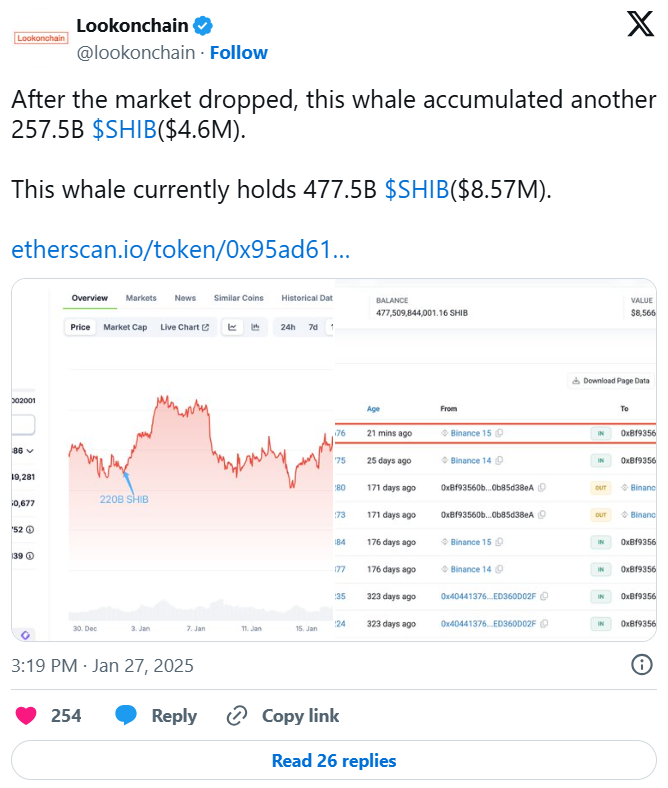Screen dimensions: 668x788
Task: Click the X logo icon
Action: click(x=640, y=26)
